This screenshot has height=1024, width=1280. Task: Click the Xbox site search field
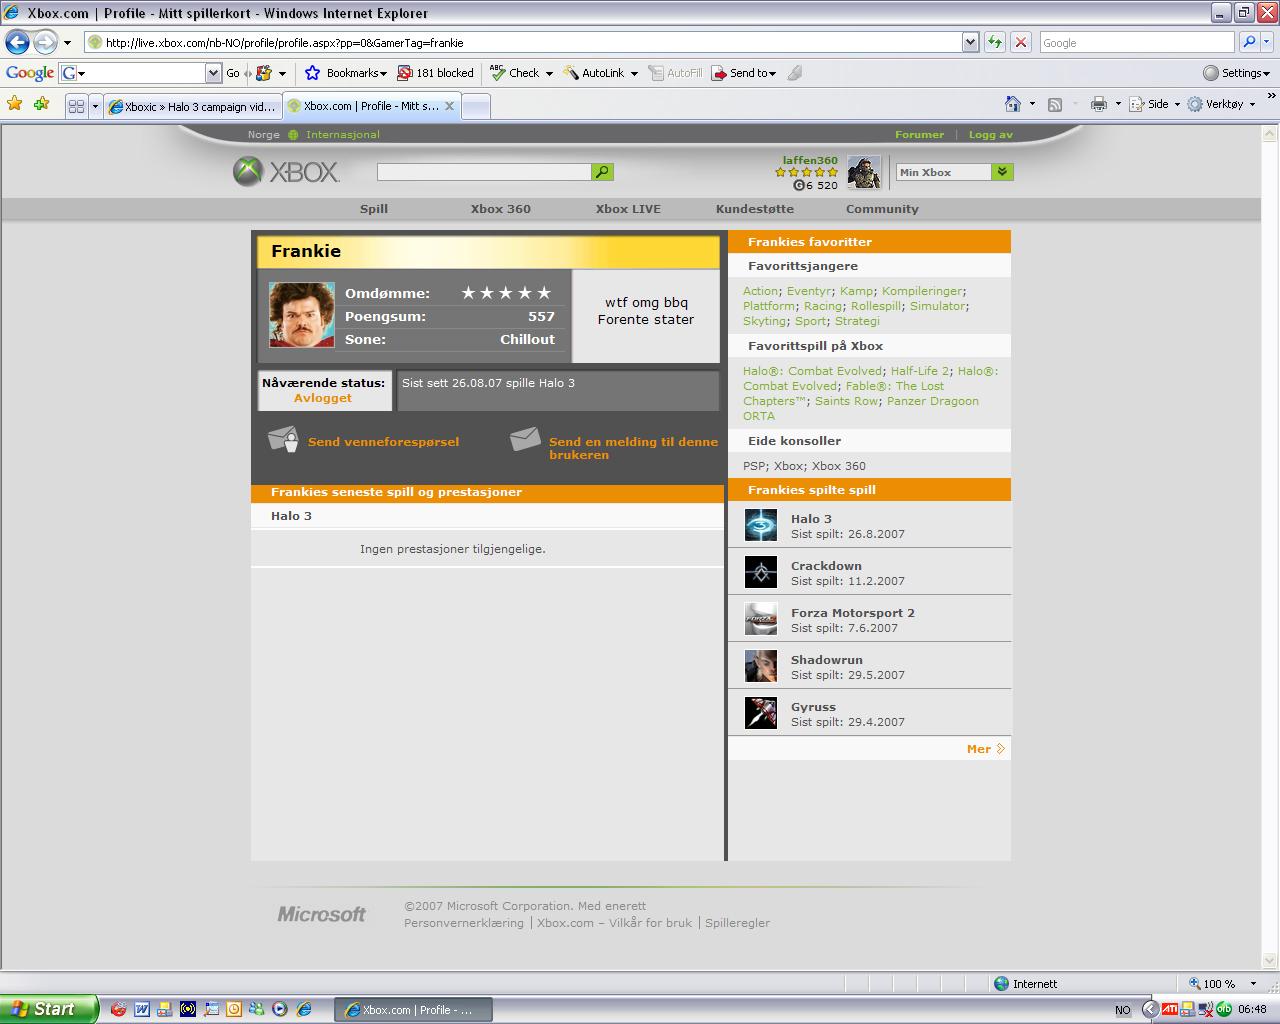(x=484, y=172)
